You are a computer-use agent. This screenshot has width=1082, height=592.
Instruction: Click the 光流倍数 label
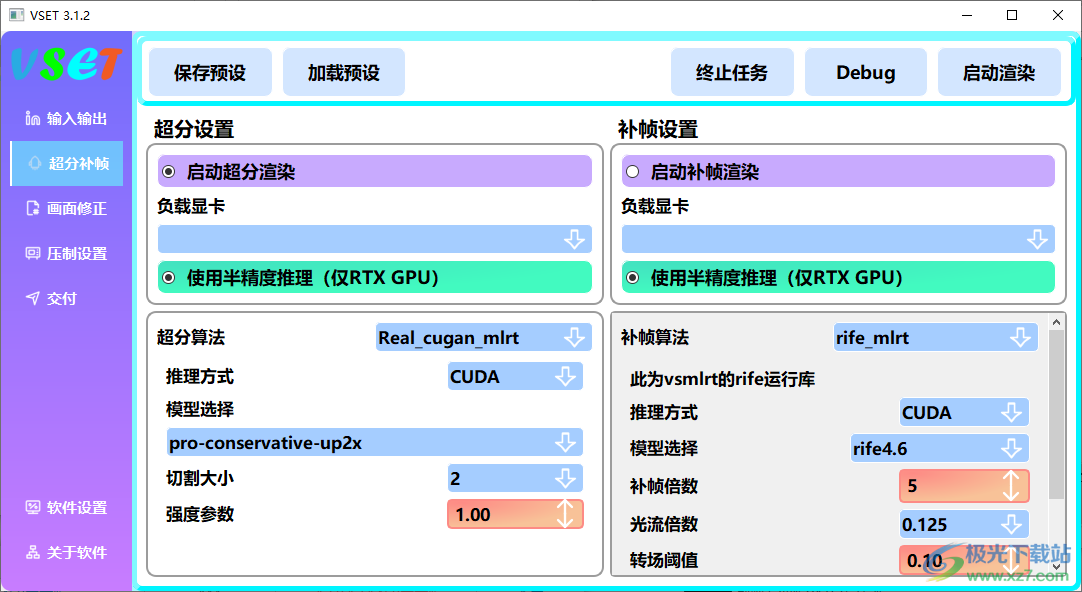click(664, 524)
